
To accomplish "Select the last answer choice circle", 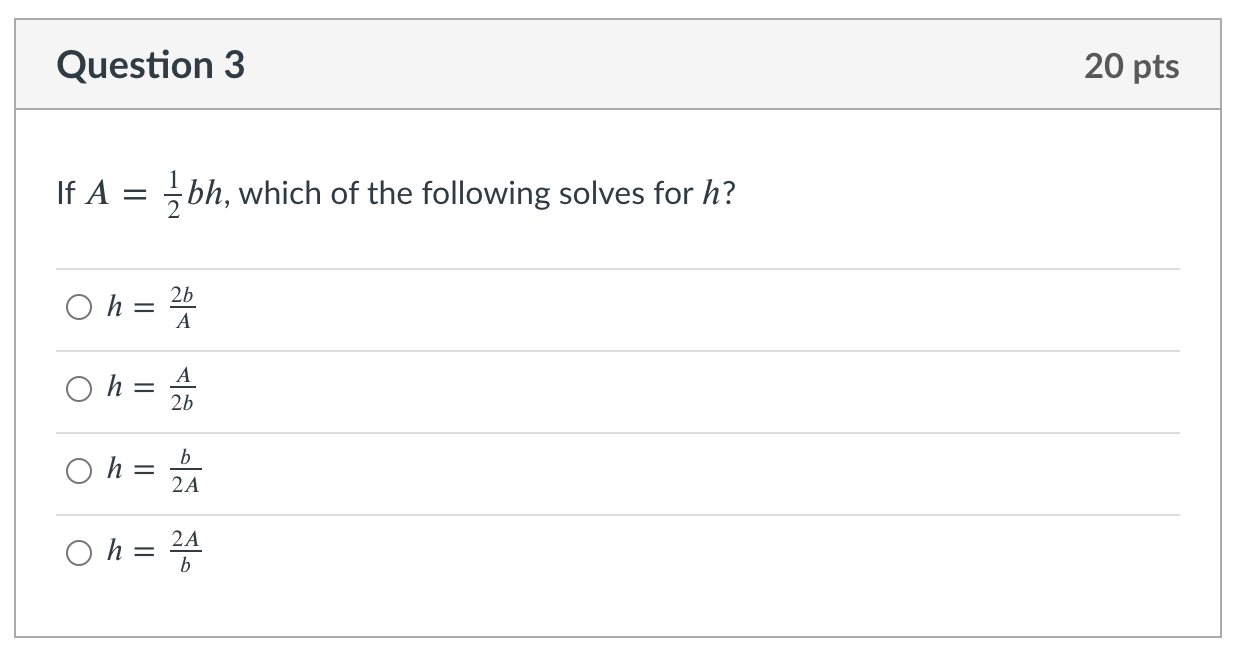I will pos(78,551).
